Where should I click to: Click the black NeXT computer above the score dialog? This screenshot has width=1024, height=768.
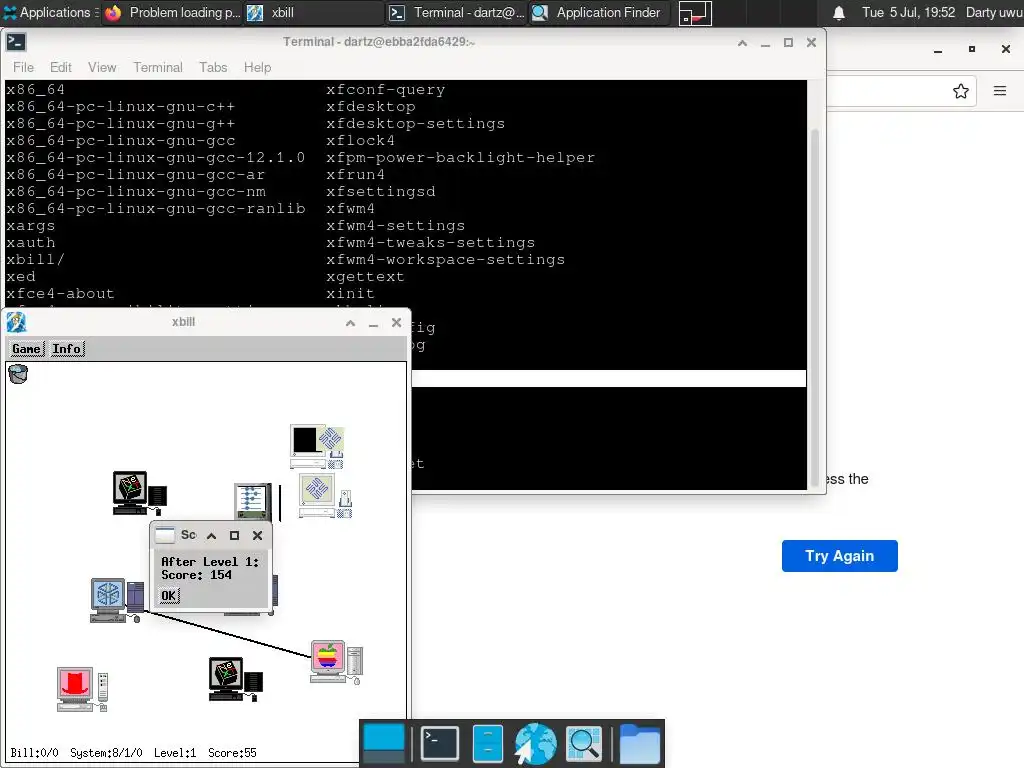click(140, 493)
